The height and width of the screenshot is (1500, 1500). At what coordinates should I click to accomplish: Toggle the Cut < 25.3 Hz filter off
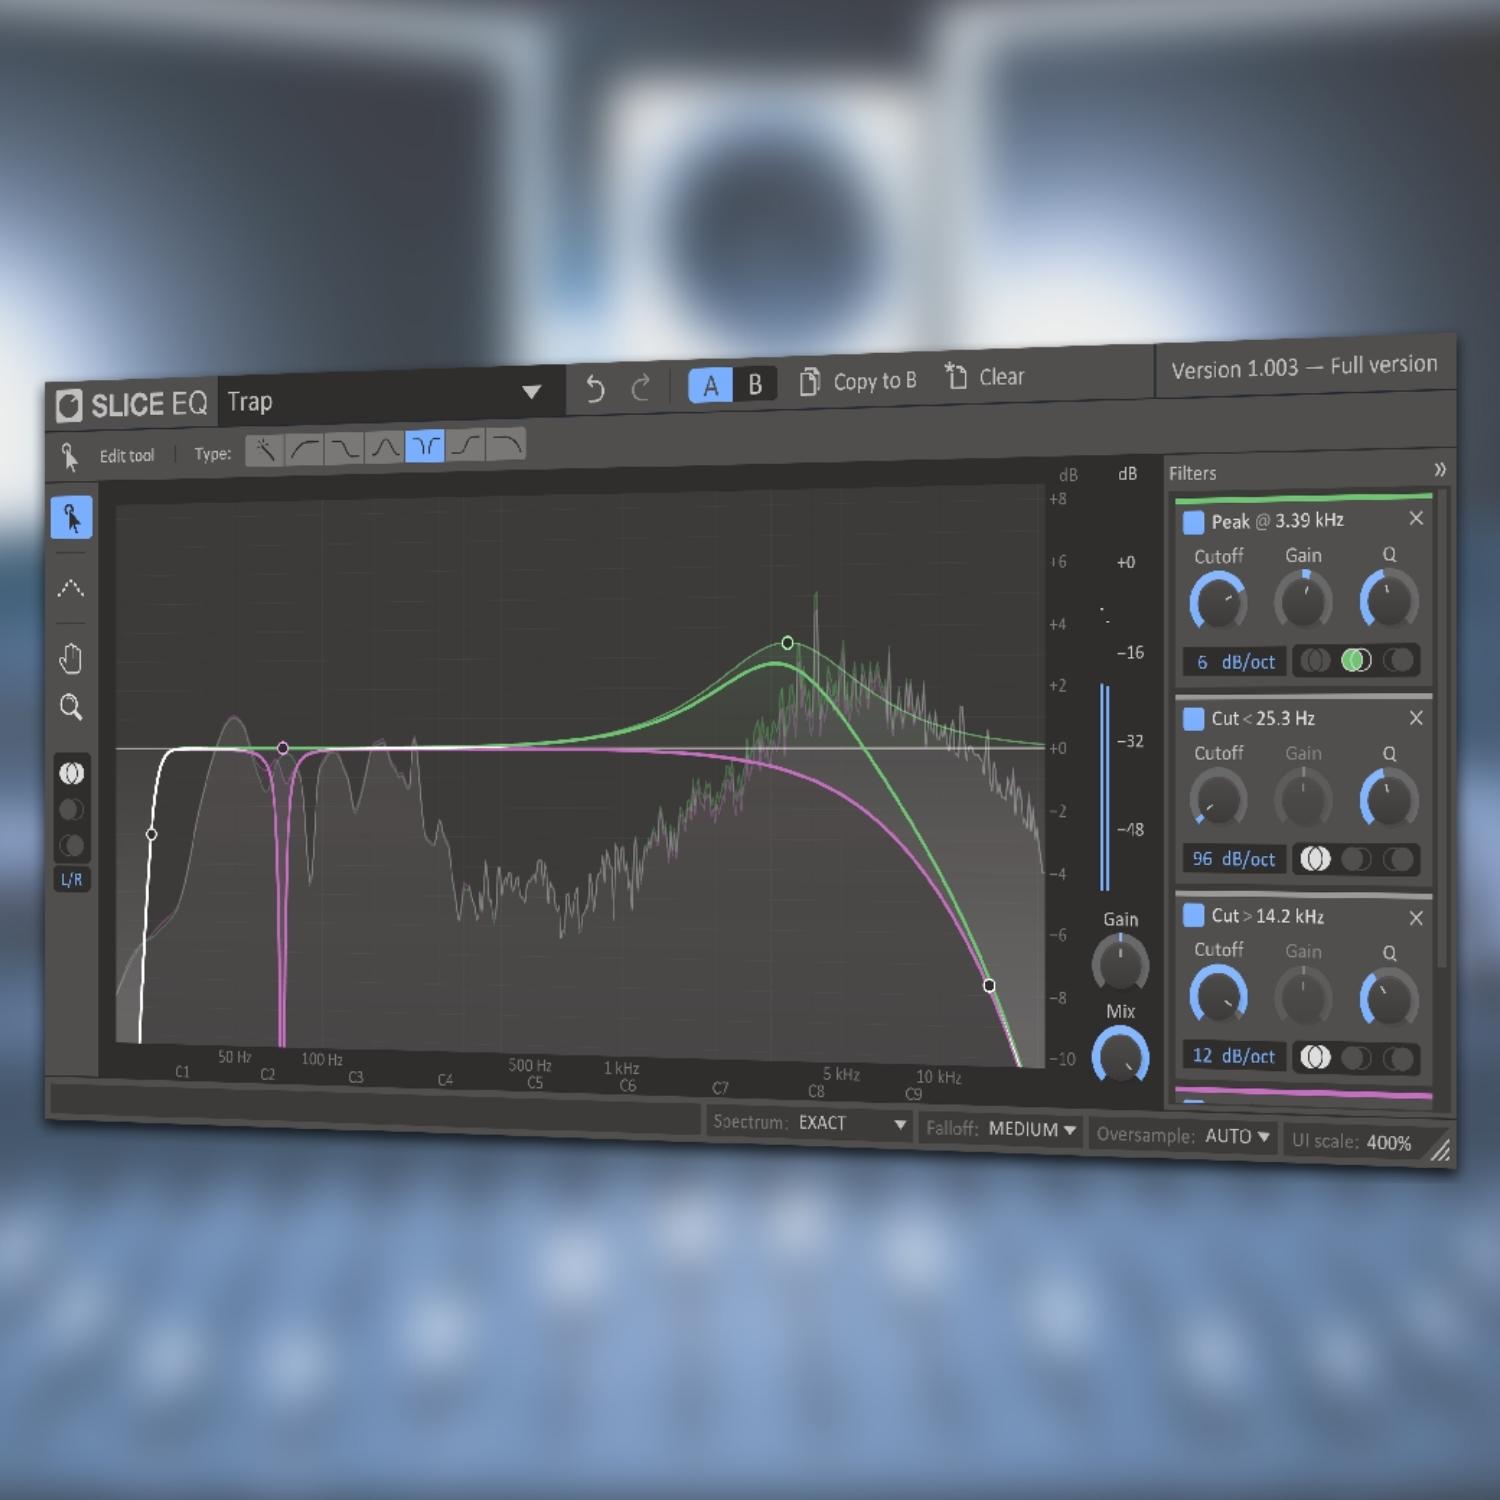coord(1193,719)
